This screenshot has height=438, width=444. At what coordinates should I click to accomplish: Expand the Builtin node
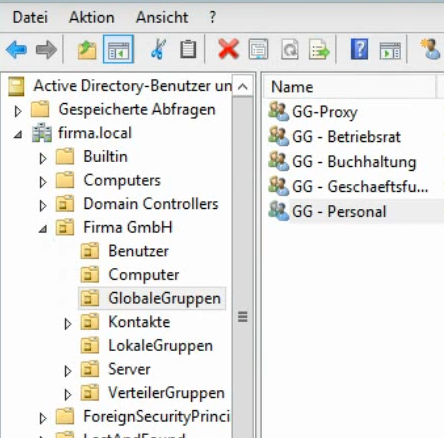[x=43, y=159]
